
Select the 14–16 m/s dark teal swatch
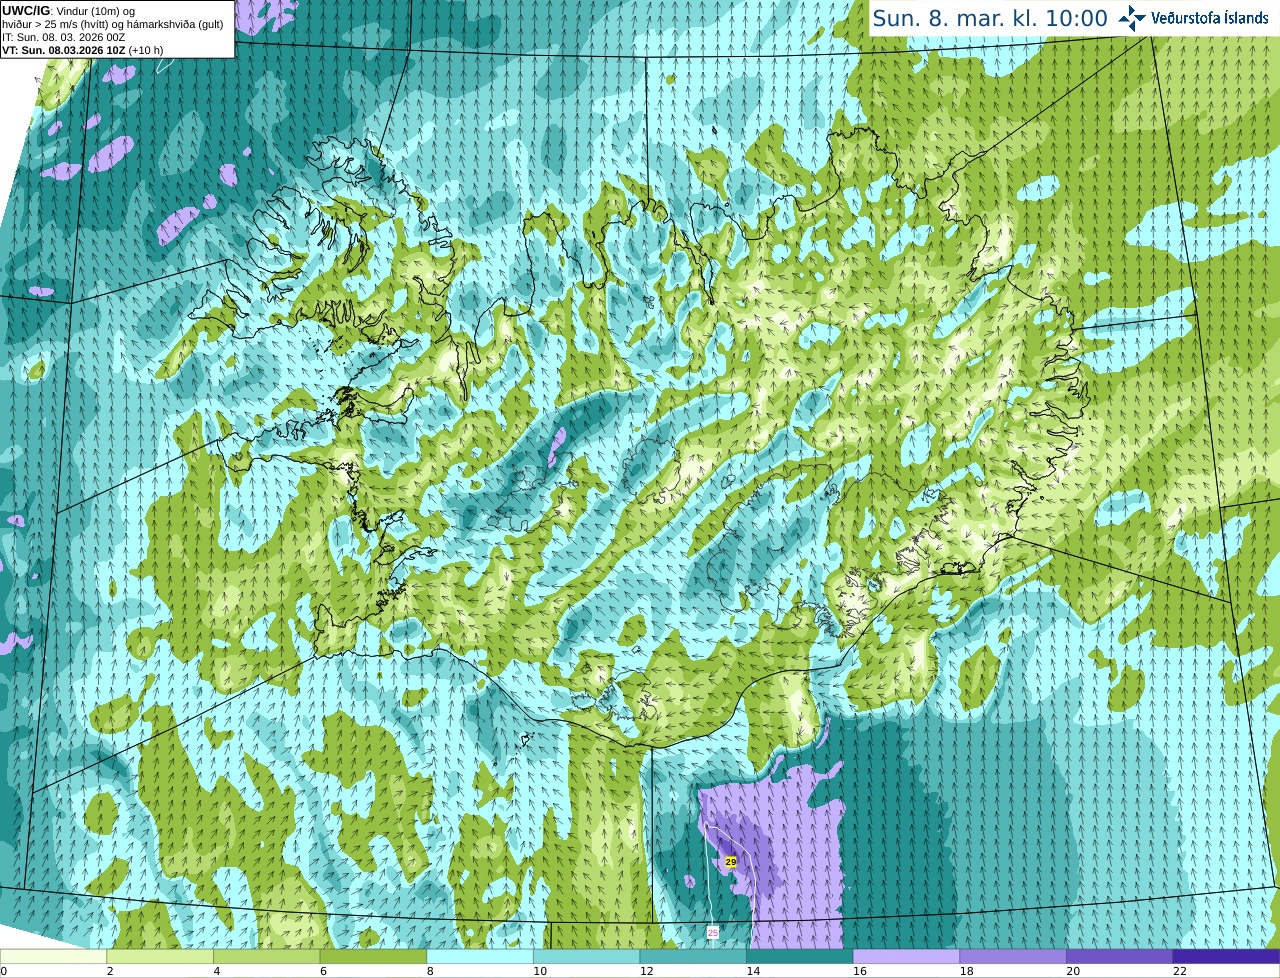[800, 956]
